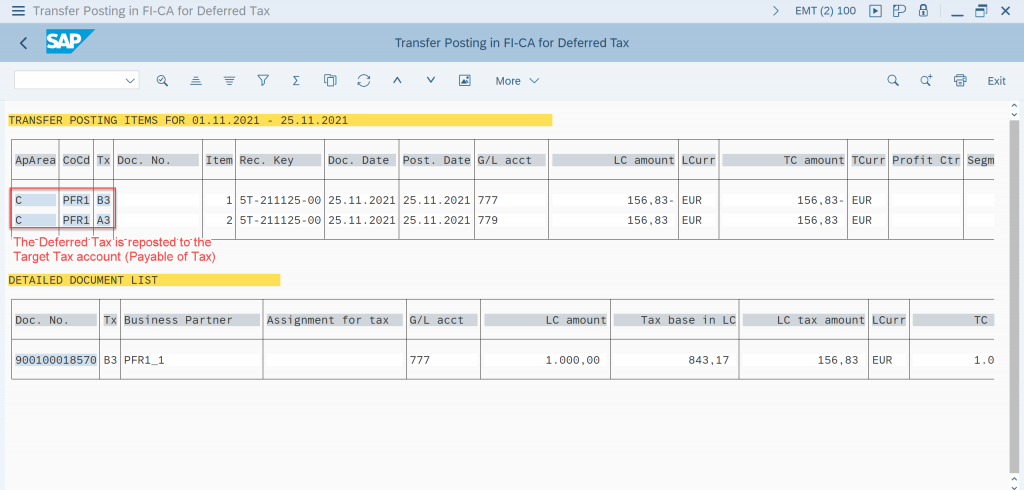Select tax code A3 cell
This screenshot has height=490, width=1024.
pos(104,220)
